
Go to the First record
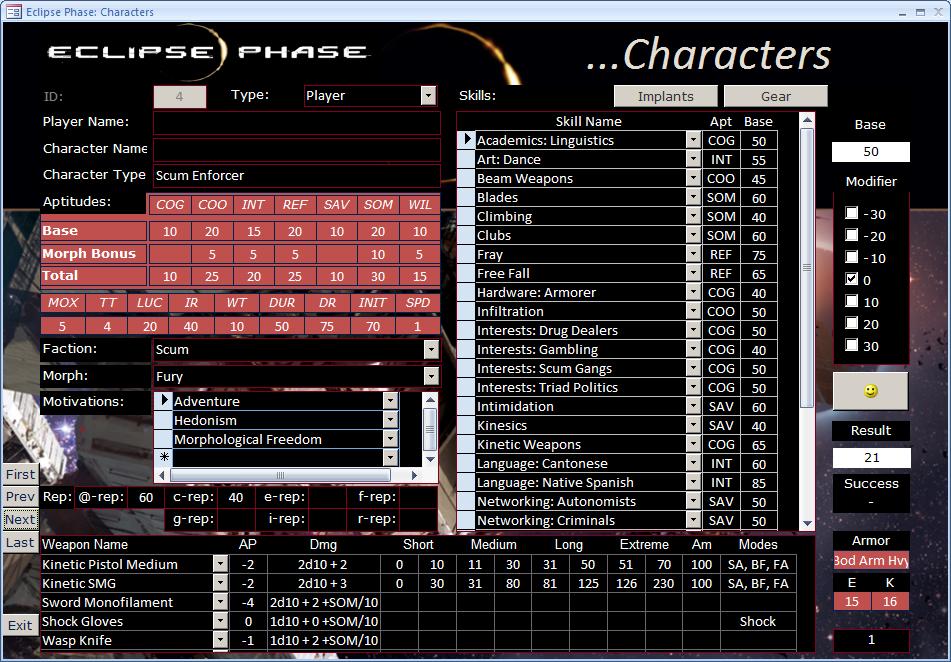(x=21, y=474)
